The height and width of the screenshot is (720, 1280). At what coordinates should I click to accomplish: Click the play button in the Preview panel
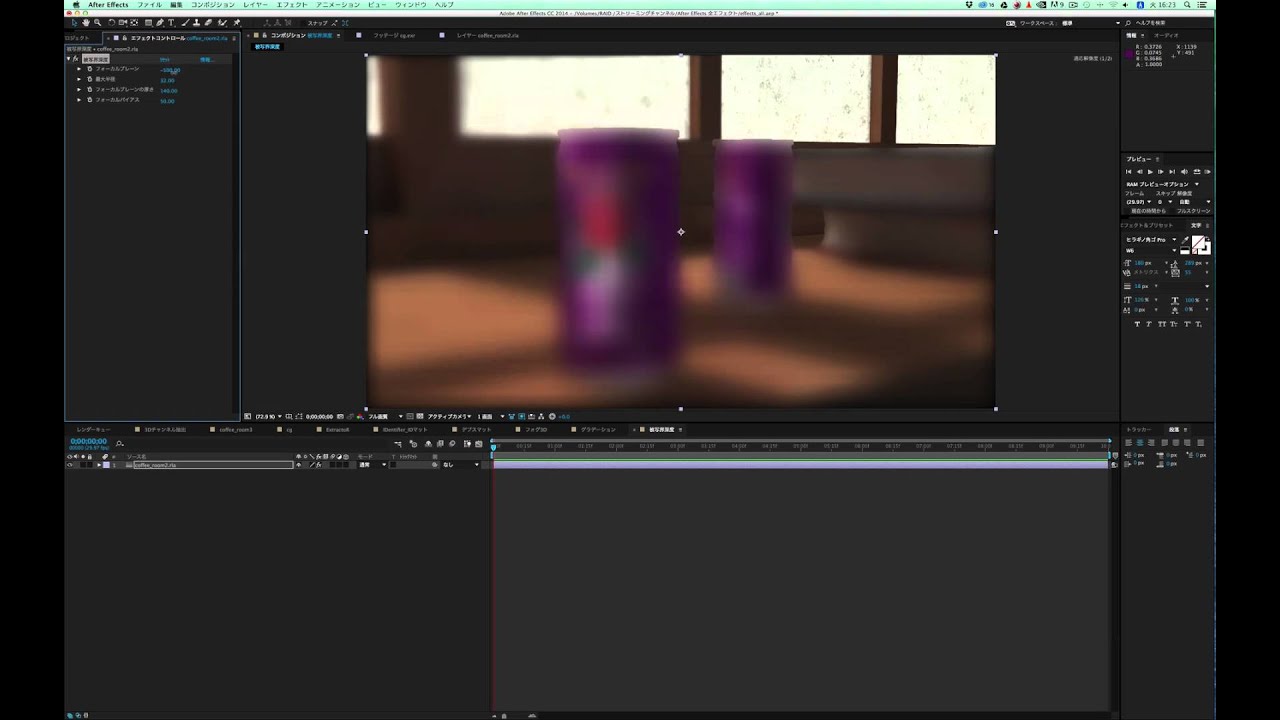(x=1150, y=172)
